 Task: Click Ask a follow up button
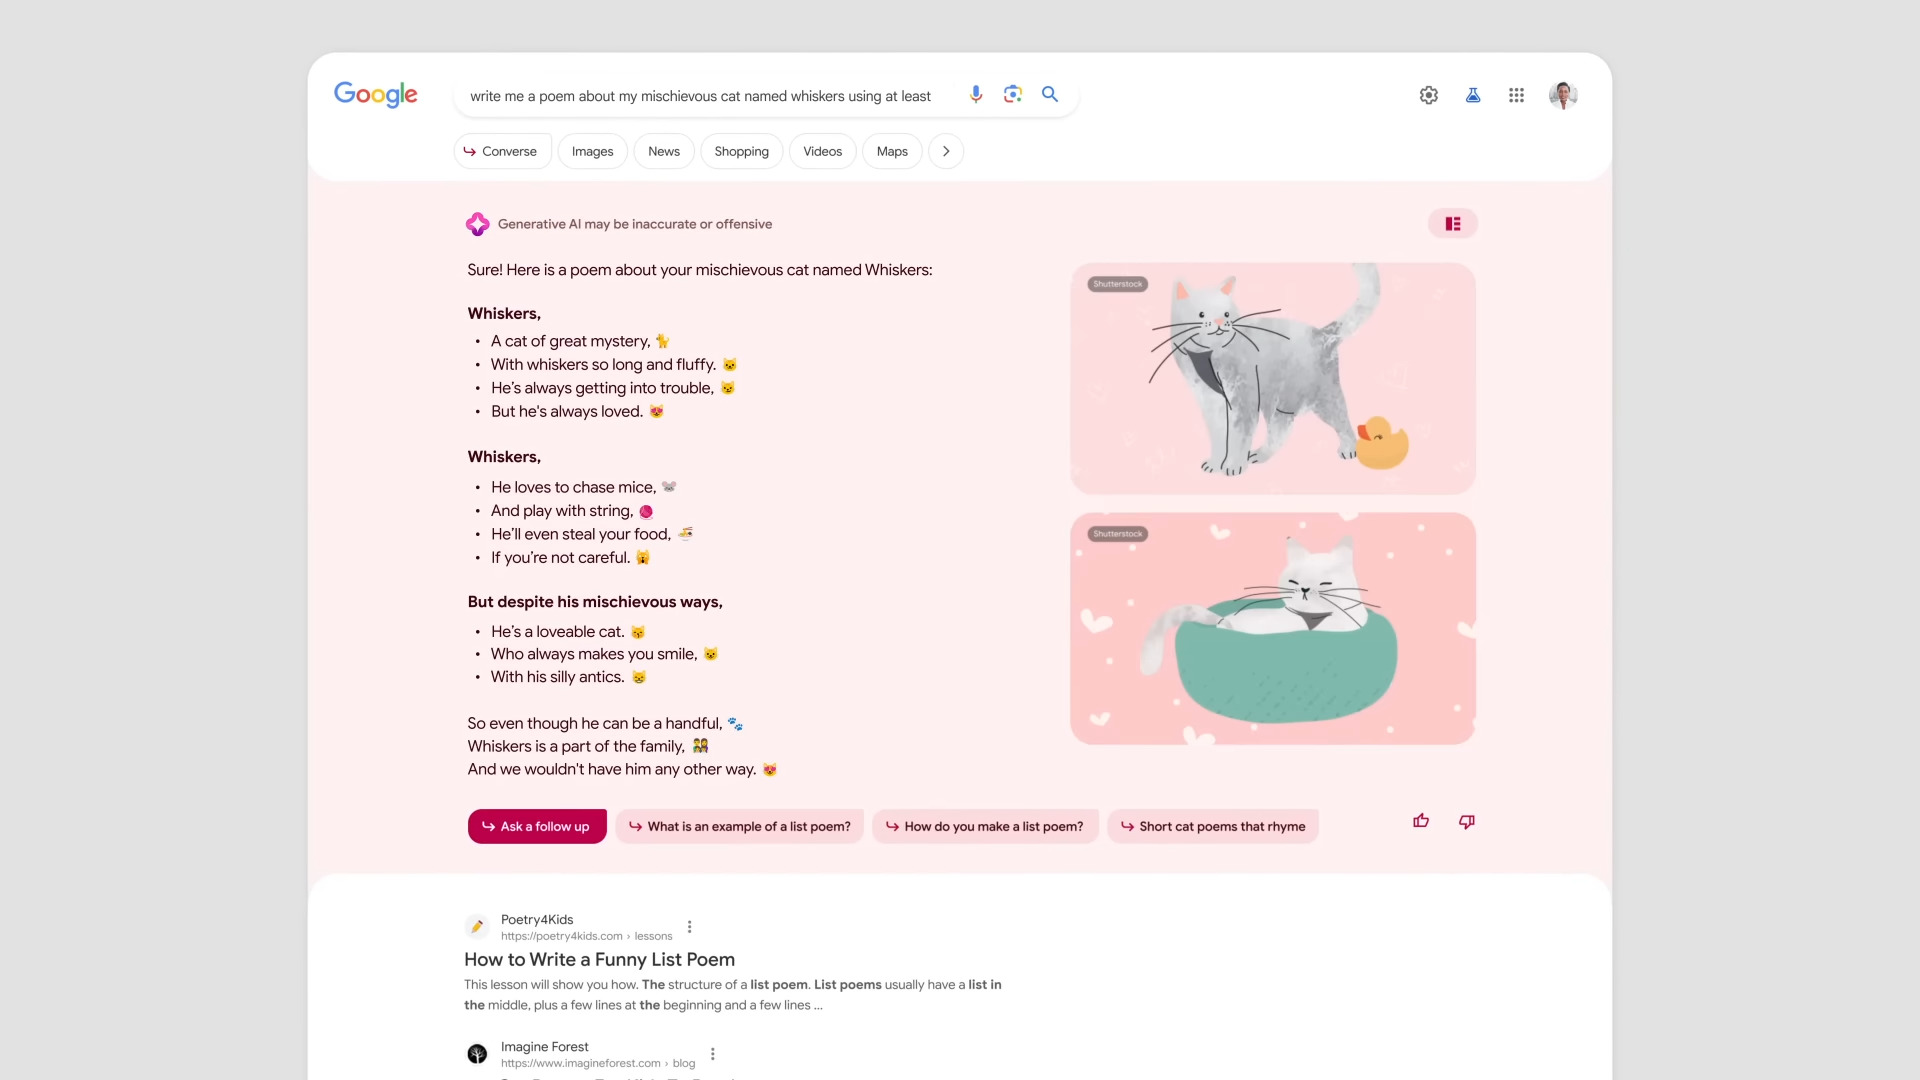537,827
